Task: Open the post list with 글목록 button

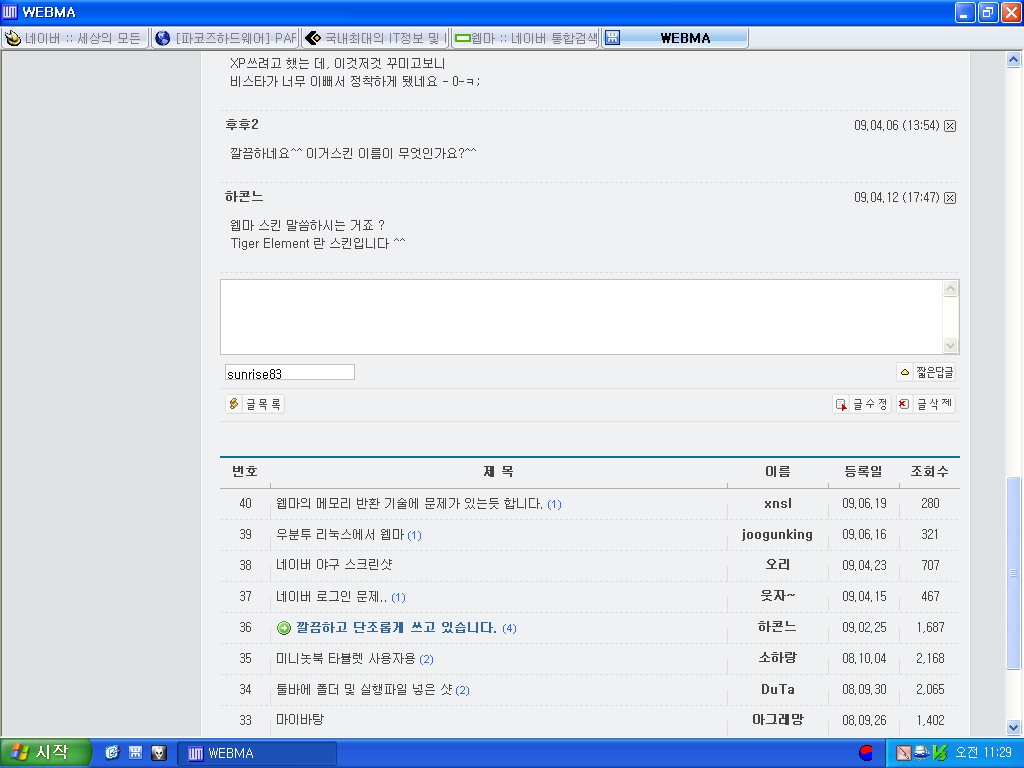Action: [256, 404]
